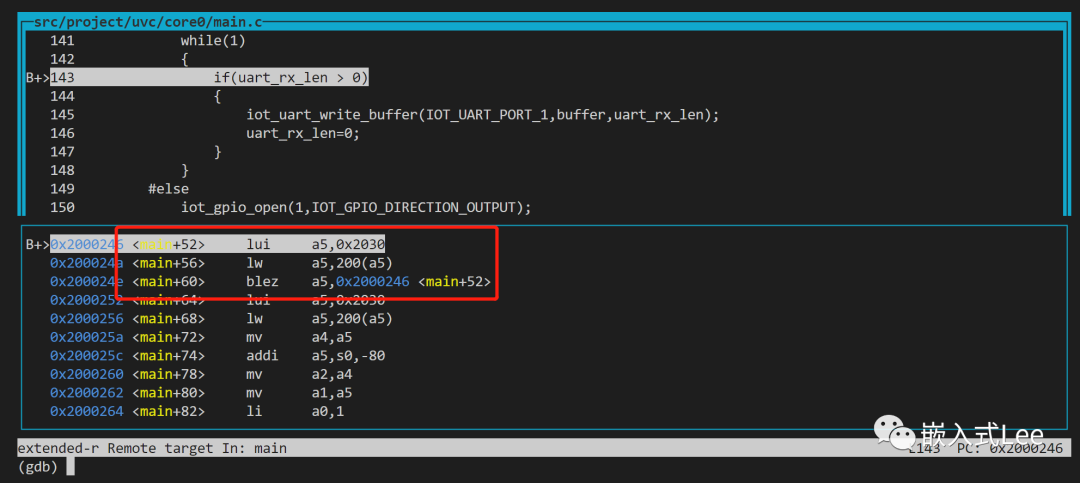Click the status line 'extended-r Remote target In: main'

tap(152, 449)
